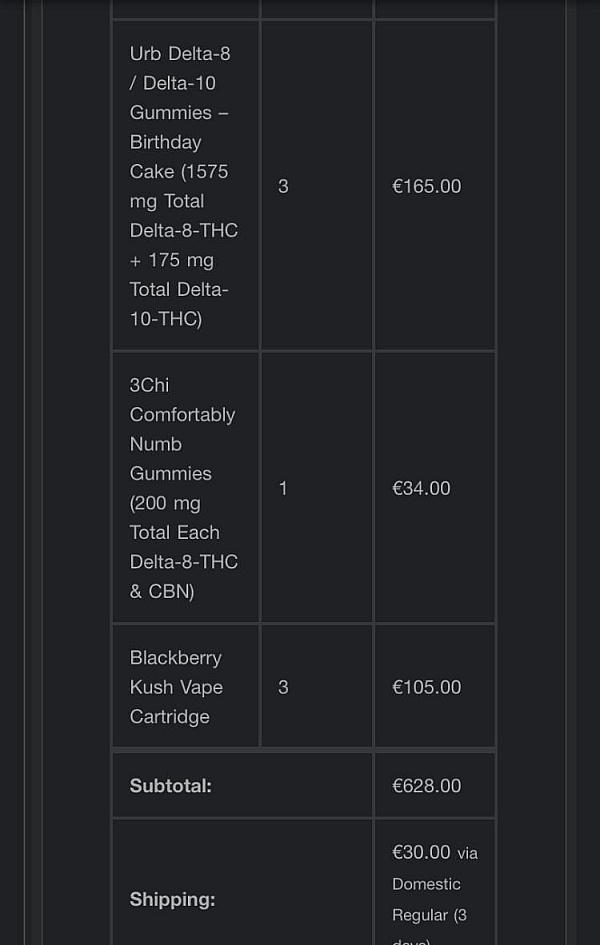The width and height of the screenshot is (600, 945).
Task: Click the 200 mg Total Each text
Action: (175, 518)
